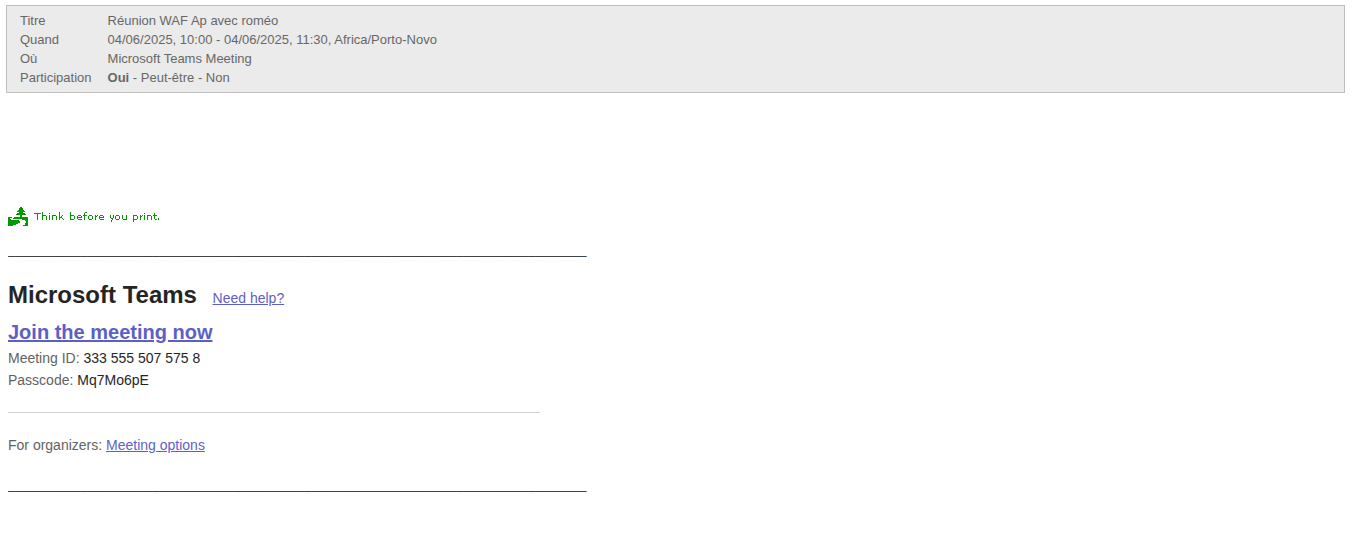Click the Microsoft Teams Meeting location text
The height and width of the screenshot is (536, 1358).
[x=180, y=59]
